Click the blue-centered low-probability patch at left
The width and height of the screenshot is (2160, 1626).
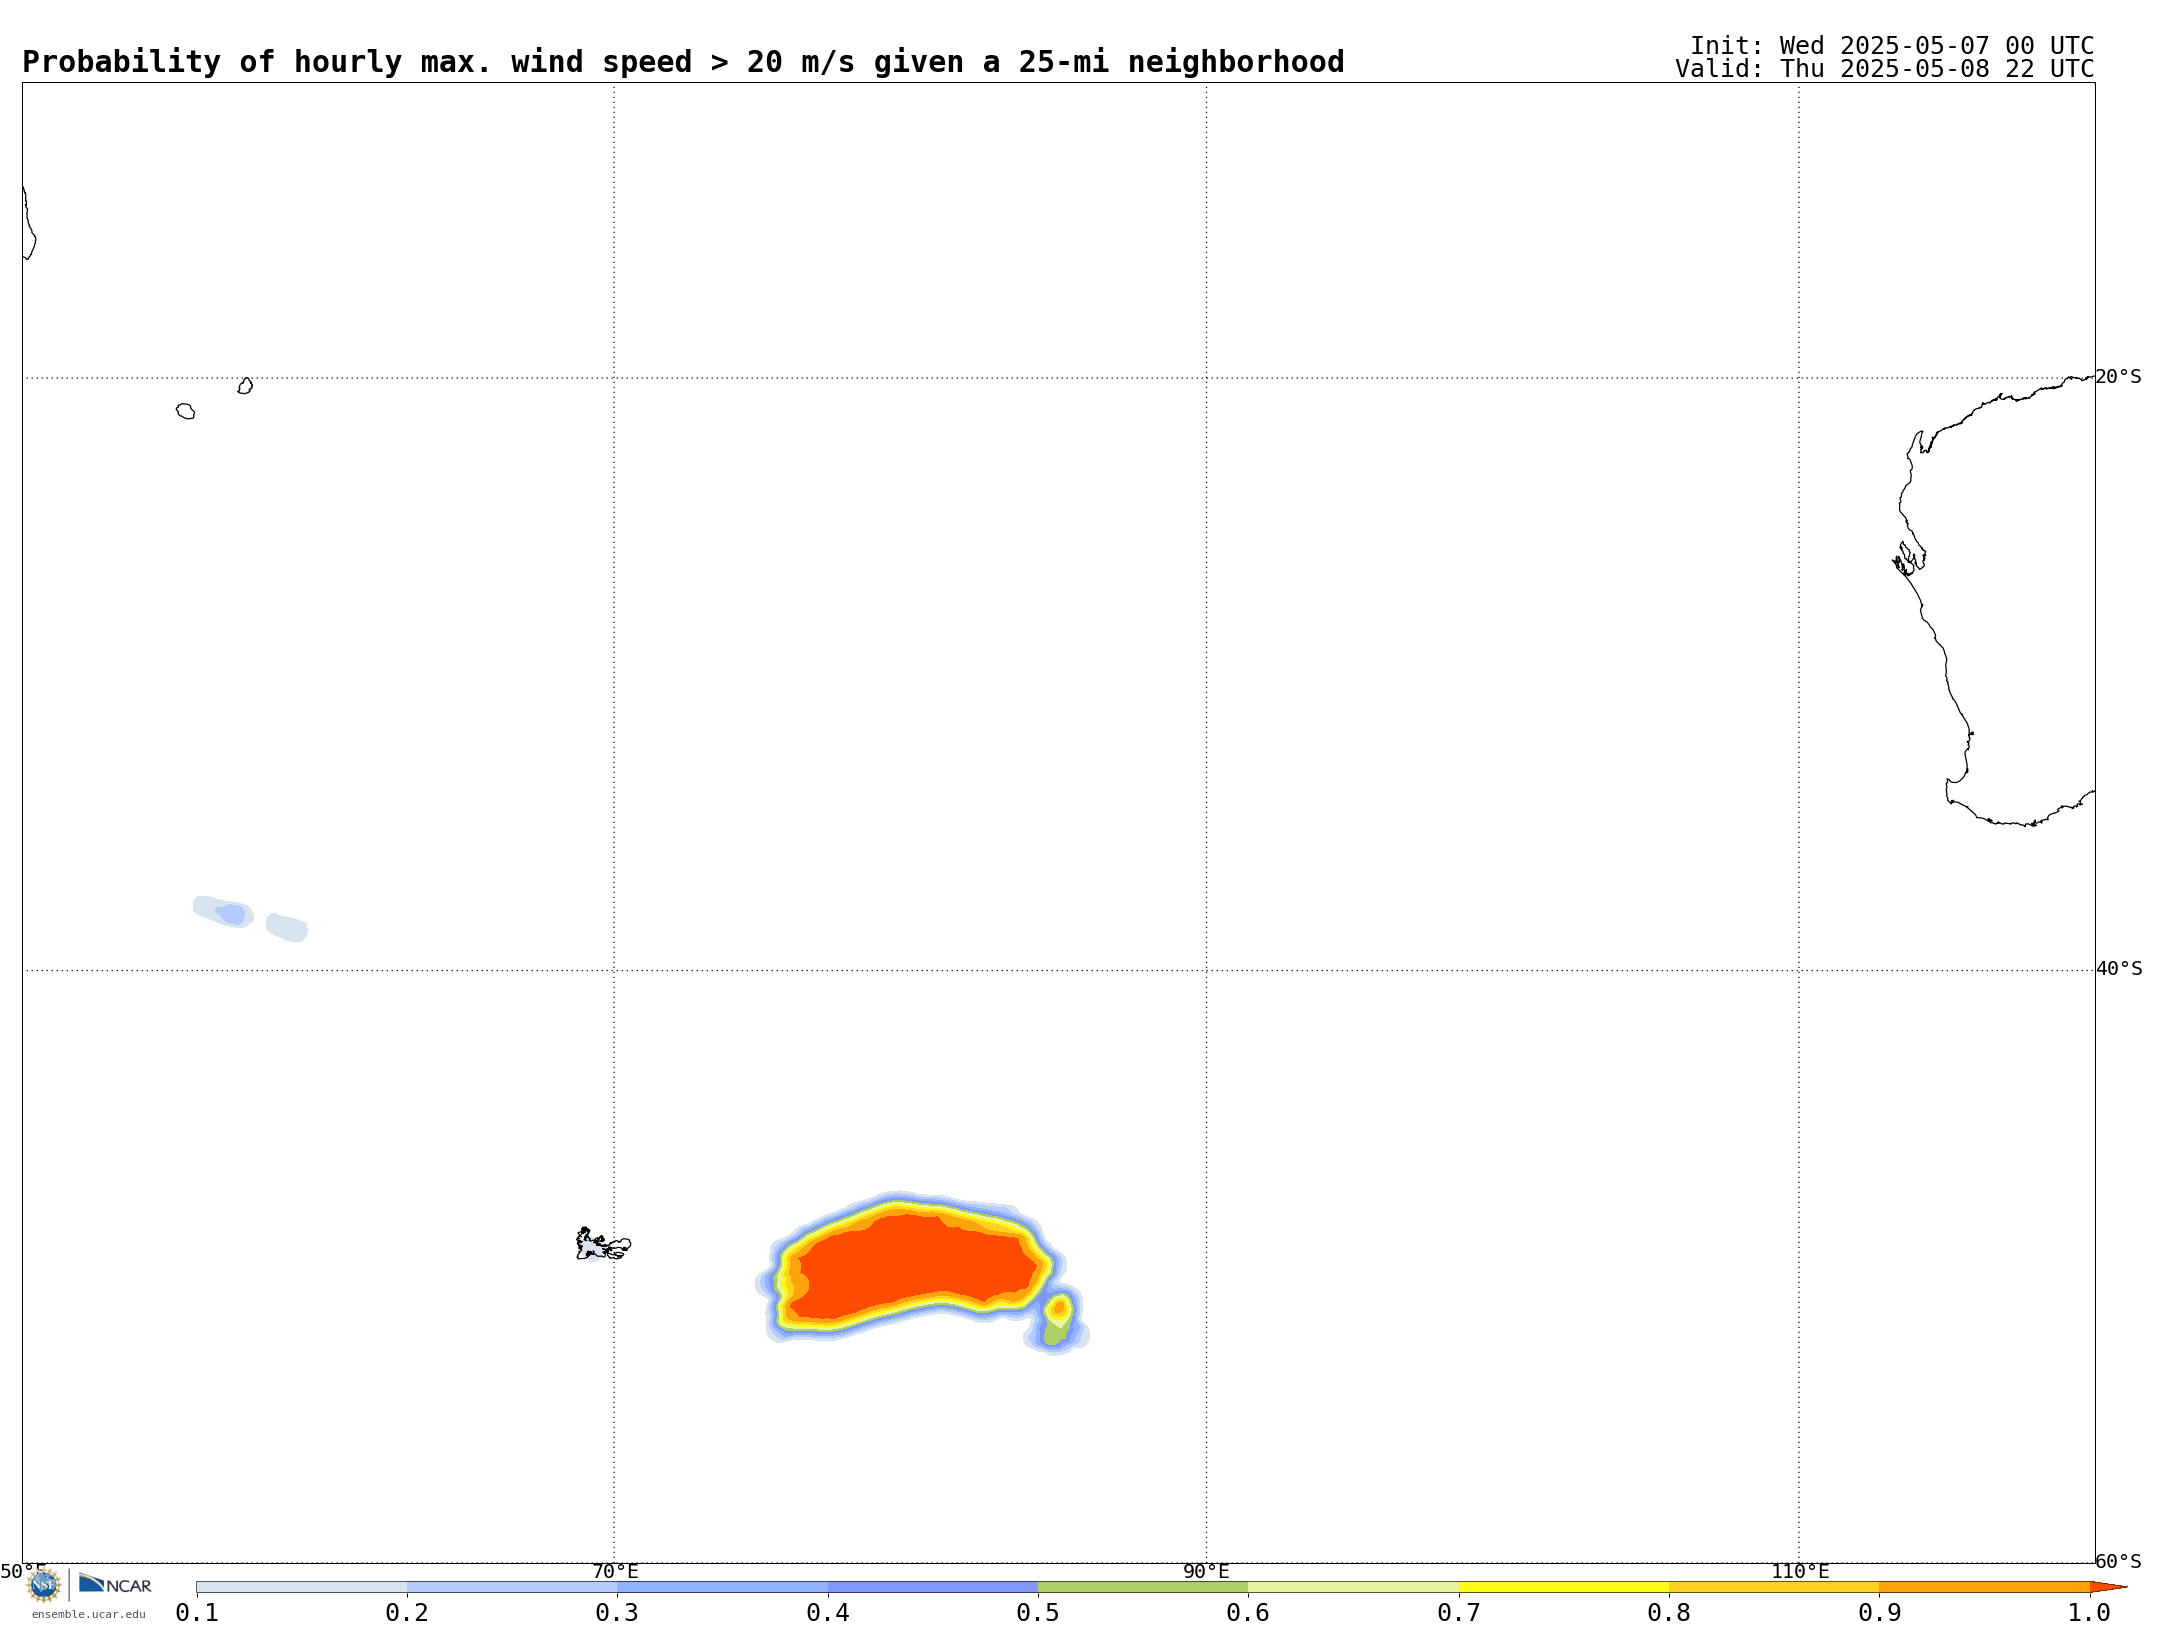click(x=223, y=911)
